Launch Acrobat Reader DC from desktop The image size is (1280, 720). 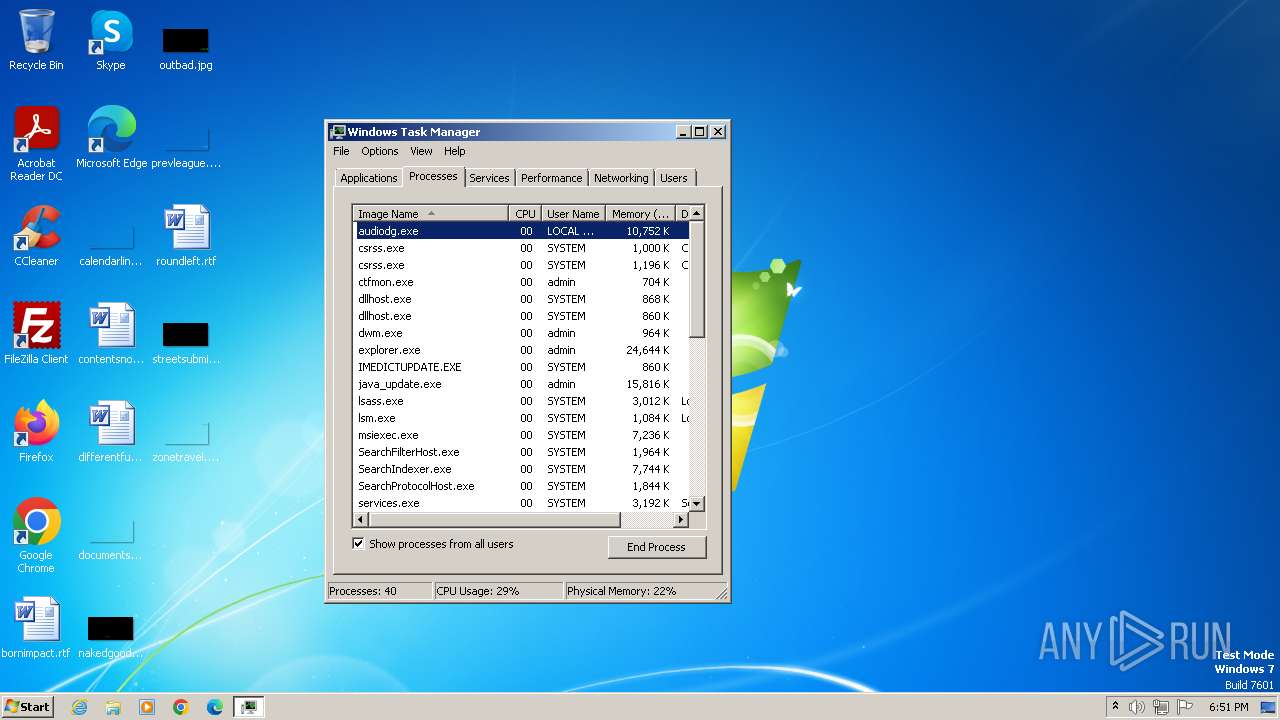click(36, 144)
